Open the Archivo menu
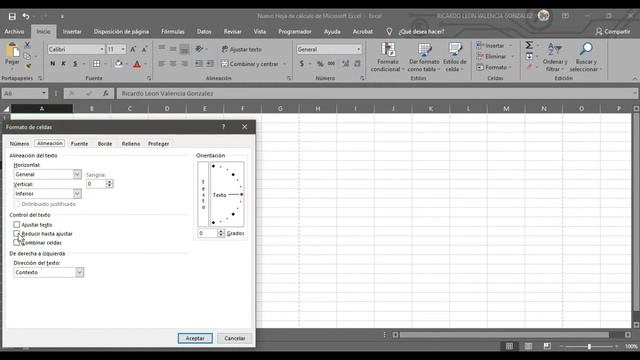The width and height of the screenshot is (640, 360). point(14,31)
